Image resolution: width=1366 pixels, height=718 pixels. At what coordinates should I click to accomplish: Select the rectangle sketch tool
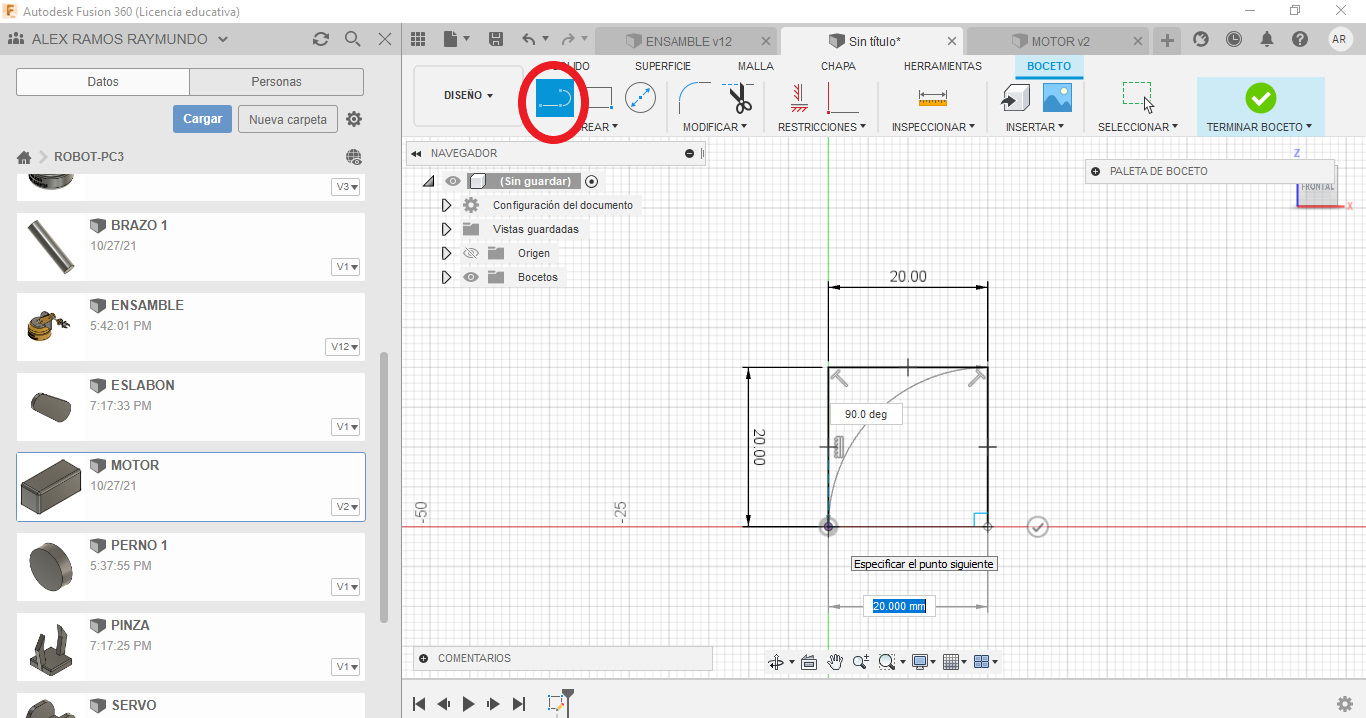click(x=598, y=98)
